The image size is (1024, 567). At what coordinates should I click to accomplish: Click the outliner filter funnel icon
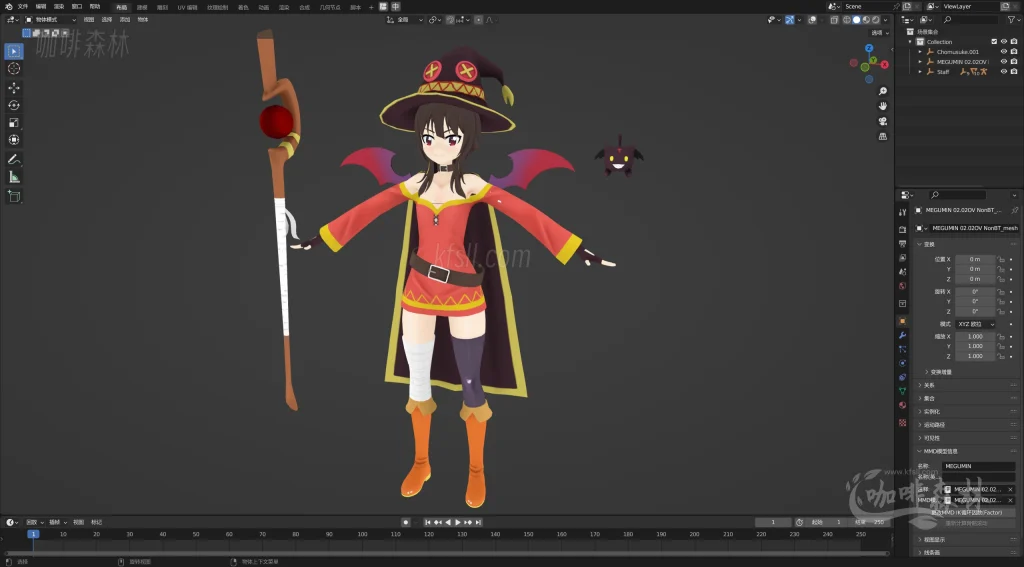pos(1011,20)
